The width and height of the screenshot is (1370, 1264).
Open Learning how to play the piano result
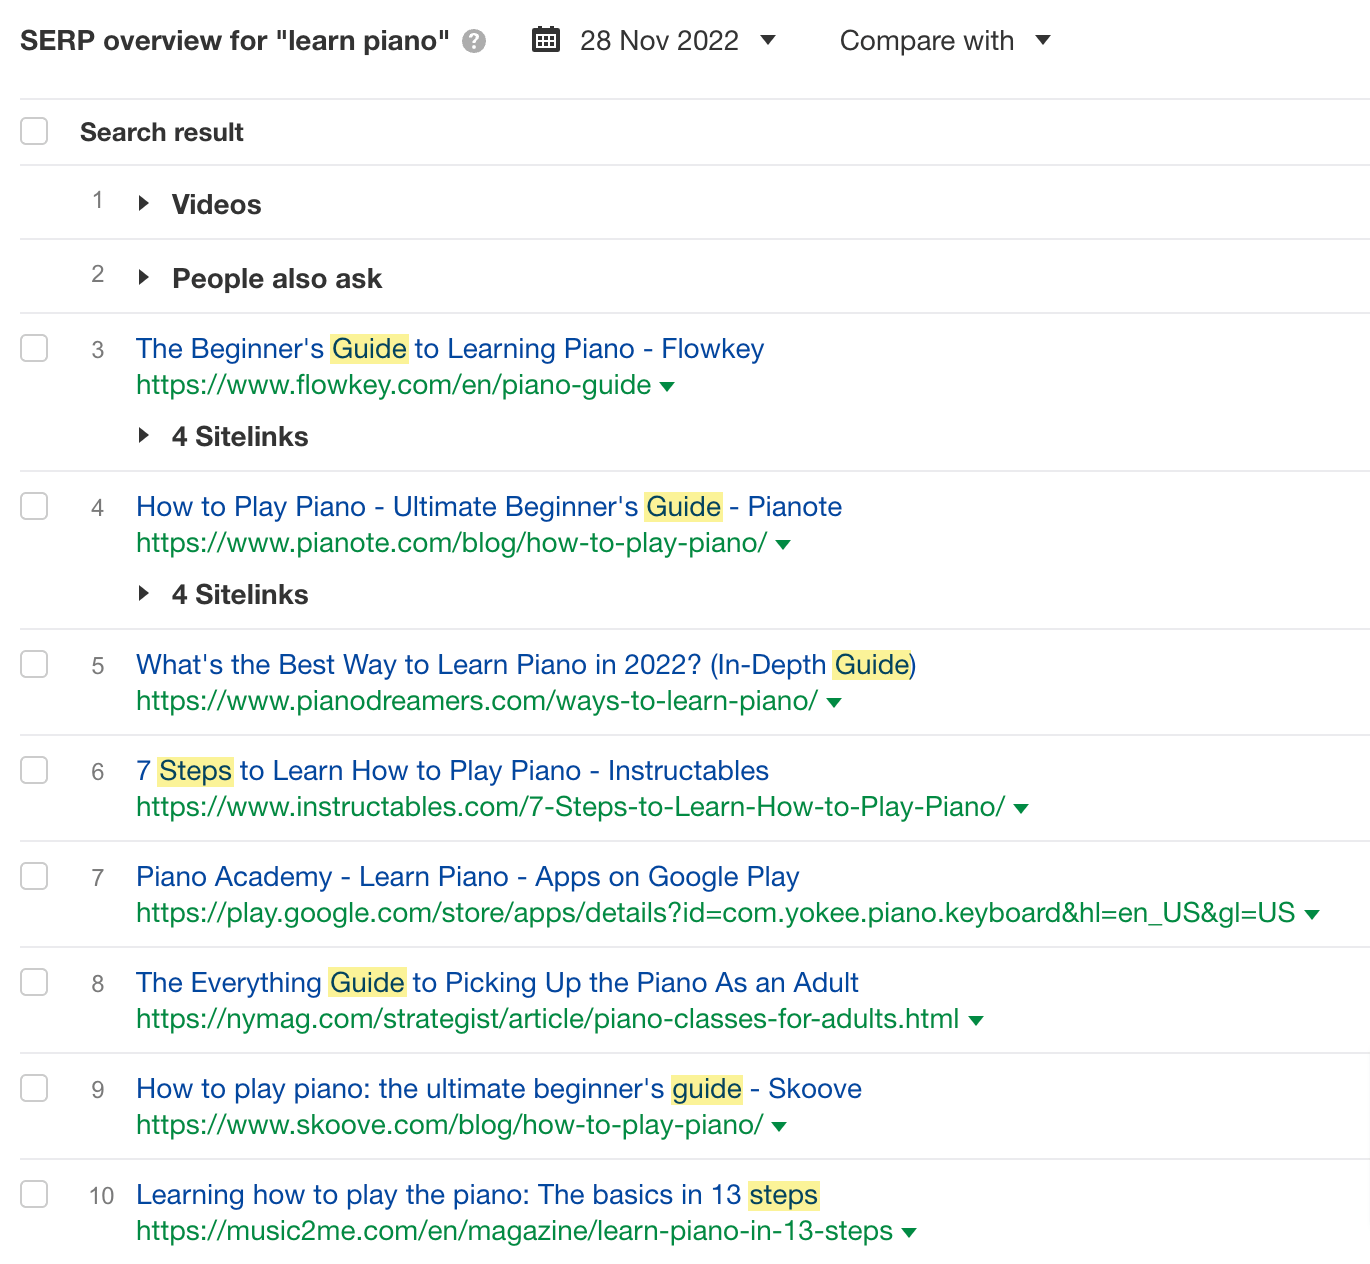(x=477, y=1194)
